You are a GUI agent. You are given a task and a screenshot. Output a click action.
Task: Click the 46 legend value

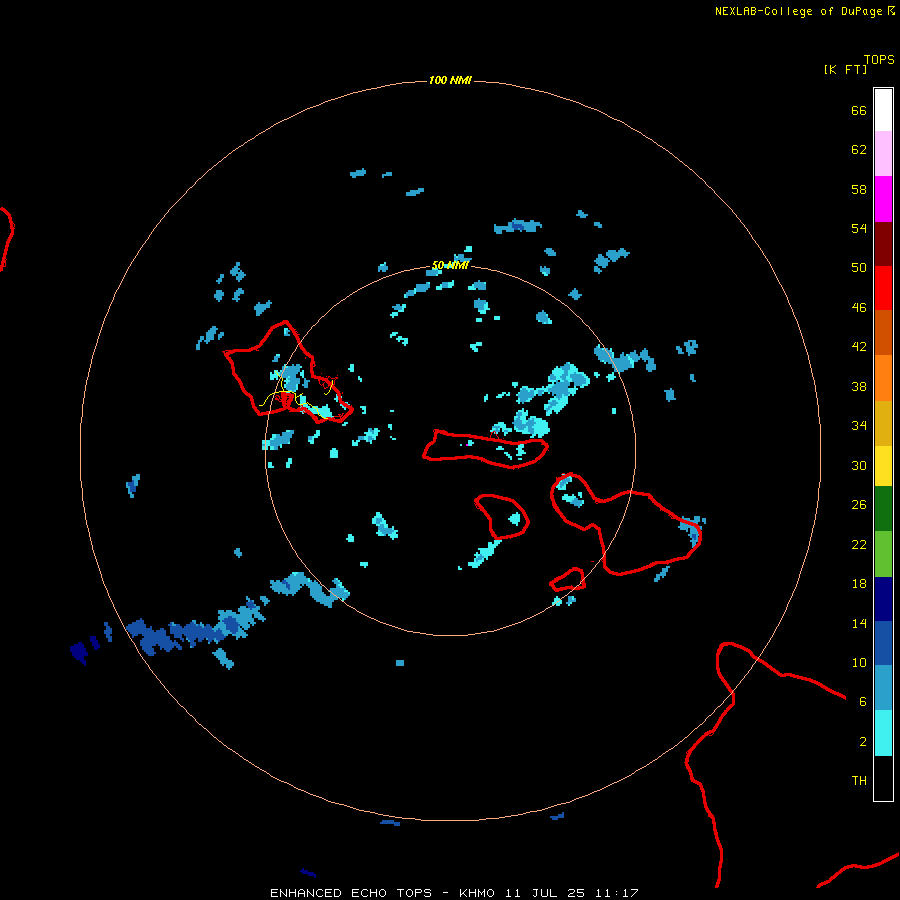(x=859, y=308)
